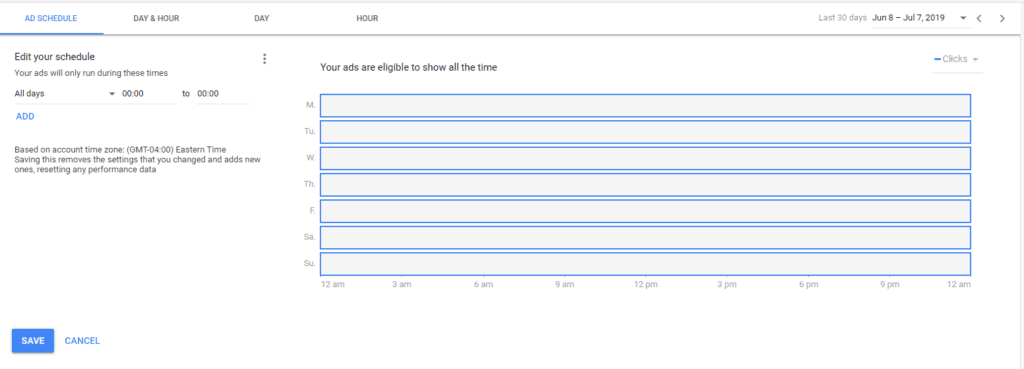Click the 6 am axis label

pos(483,285)
